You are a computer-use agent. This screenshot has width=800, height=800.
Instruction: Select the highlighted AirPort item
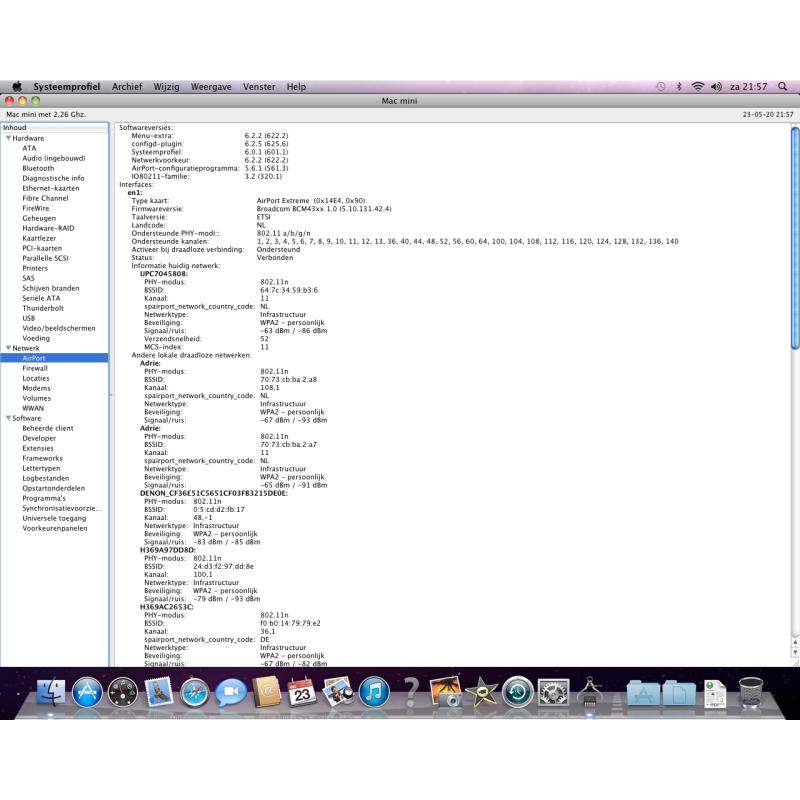click(x=54, y=358)
